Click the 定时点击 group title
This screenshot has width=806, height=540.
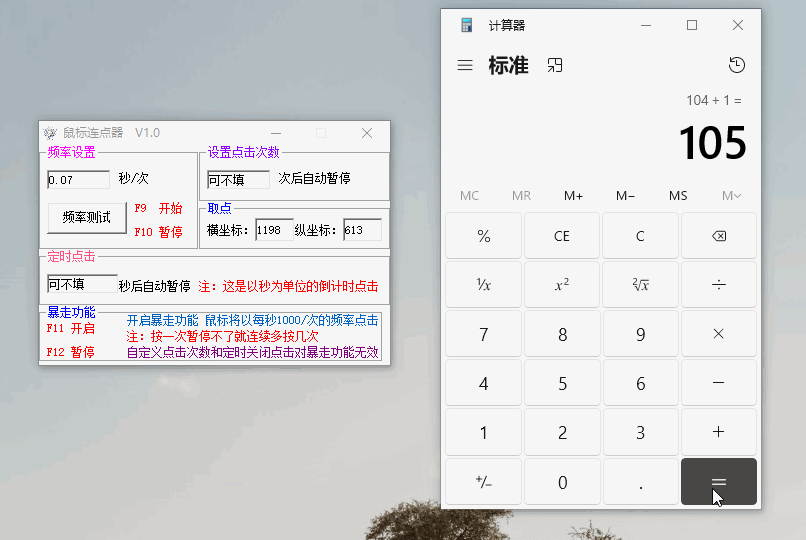[x=71, y=256]
